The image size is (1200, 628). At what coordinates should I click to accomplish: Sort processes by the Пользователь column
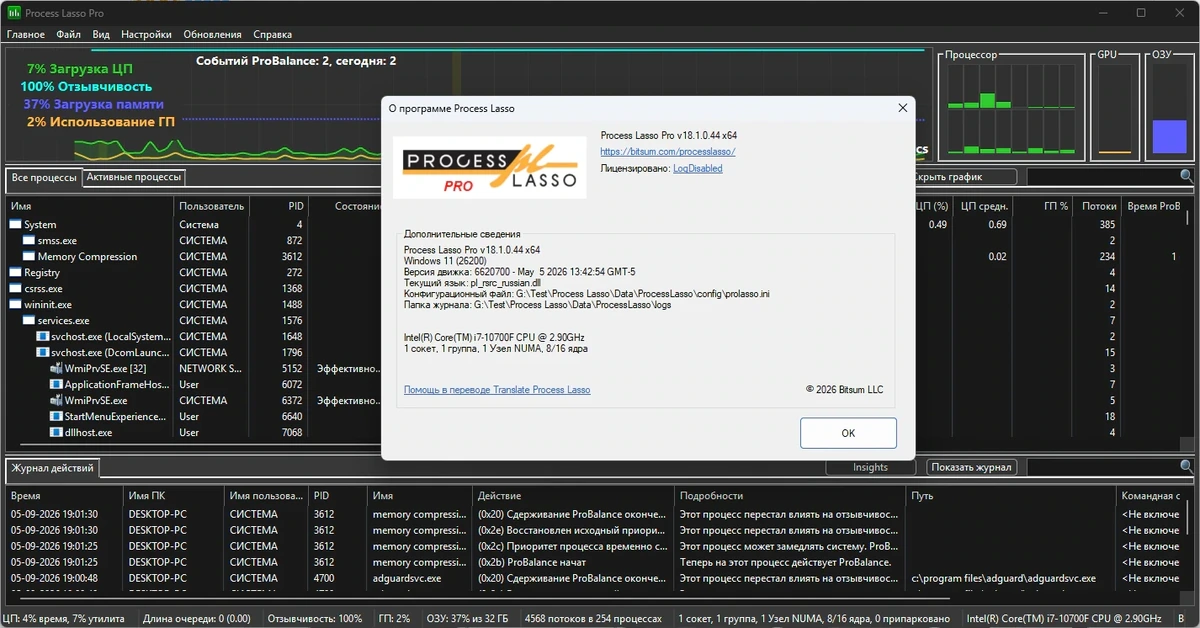212,206
